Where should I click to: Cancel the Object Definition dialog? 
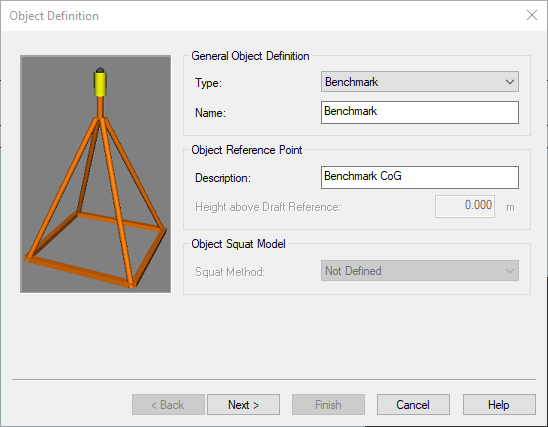[413, 405]
